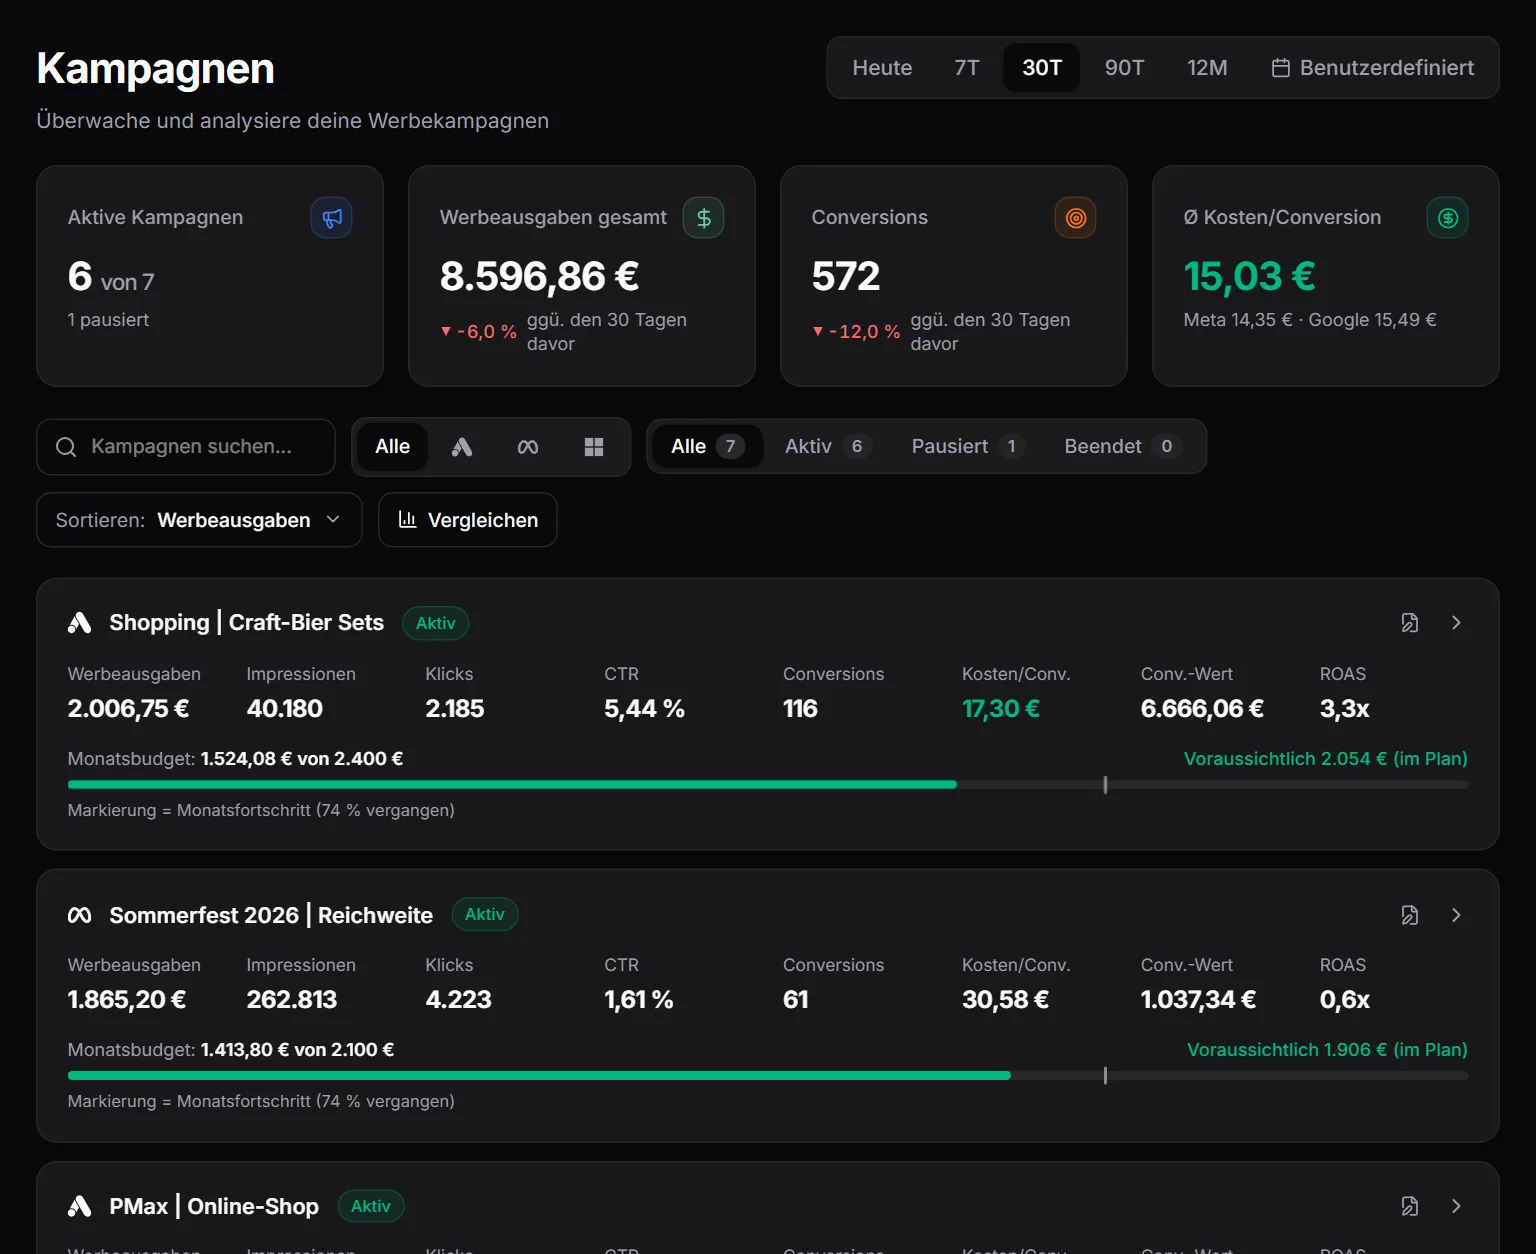This screenshot has width=1536, height=1254.
Task: Click Aktiv badge on Sommerfest 2026
Action: pyautogui.click(x=485, y=914)
